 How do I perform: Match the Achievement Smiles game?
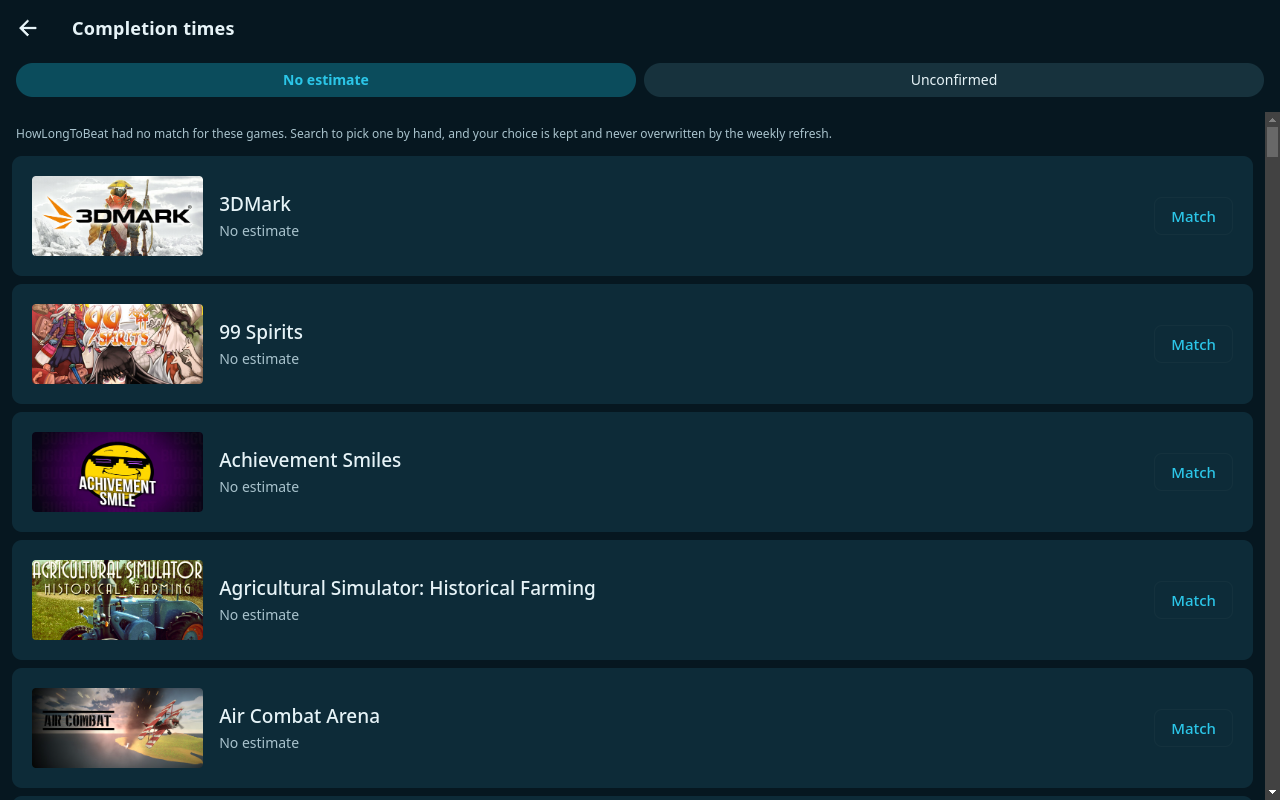click(1193, 472)
